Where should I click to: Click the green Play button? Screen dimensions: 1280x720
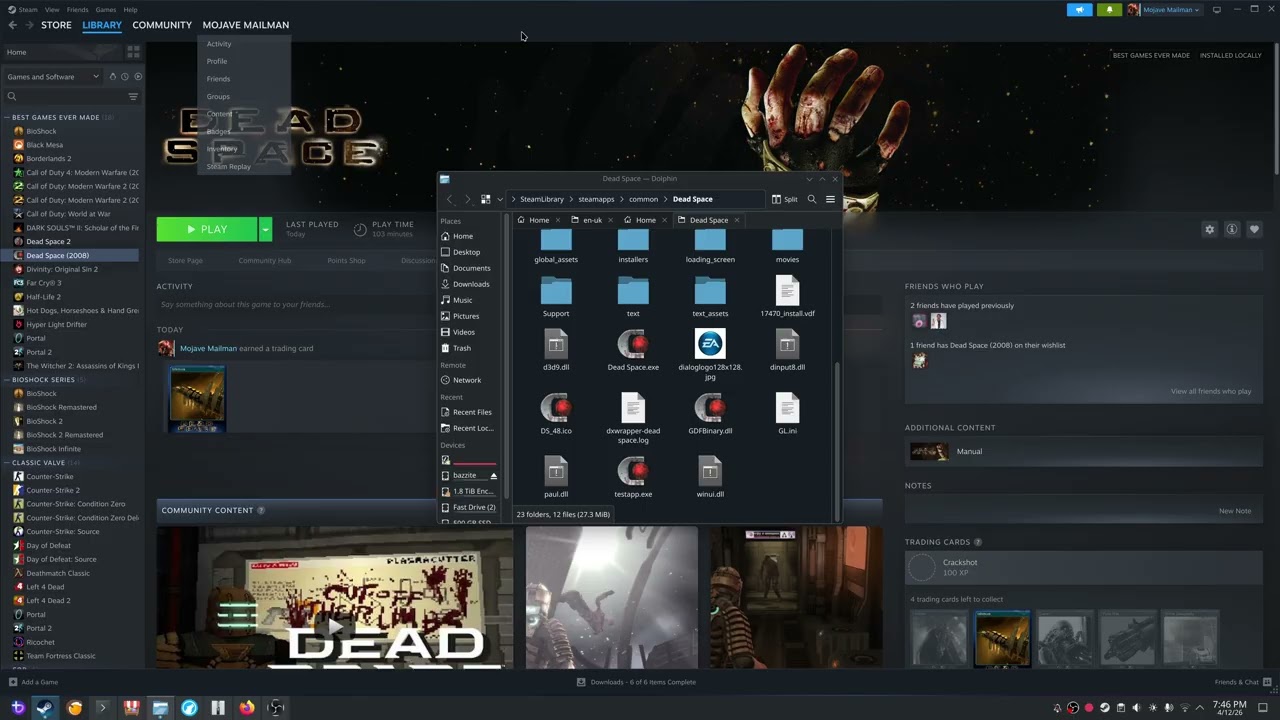click(x=207, y=229)
